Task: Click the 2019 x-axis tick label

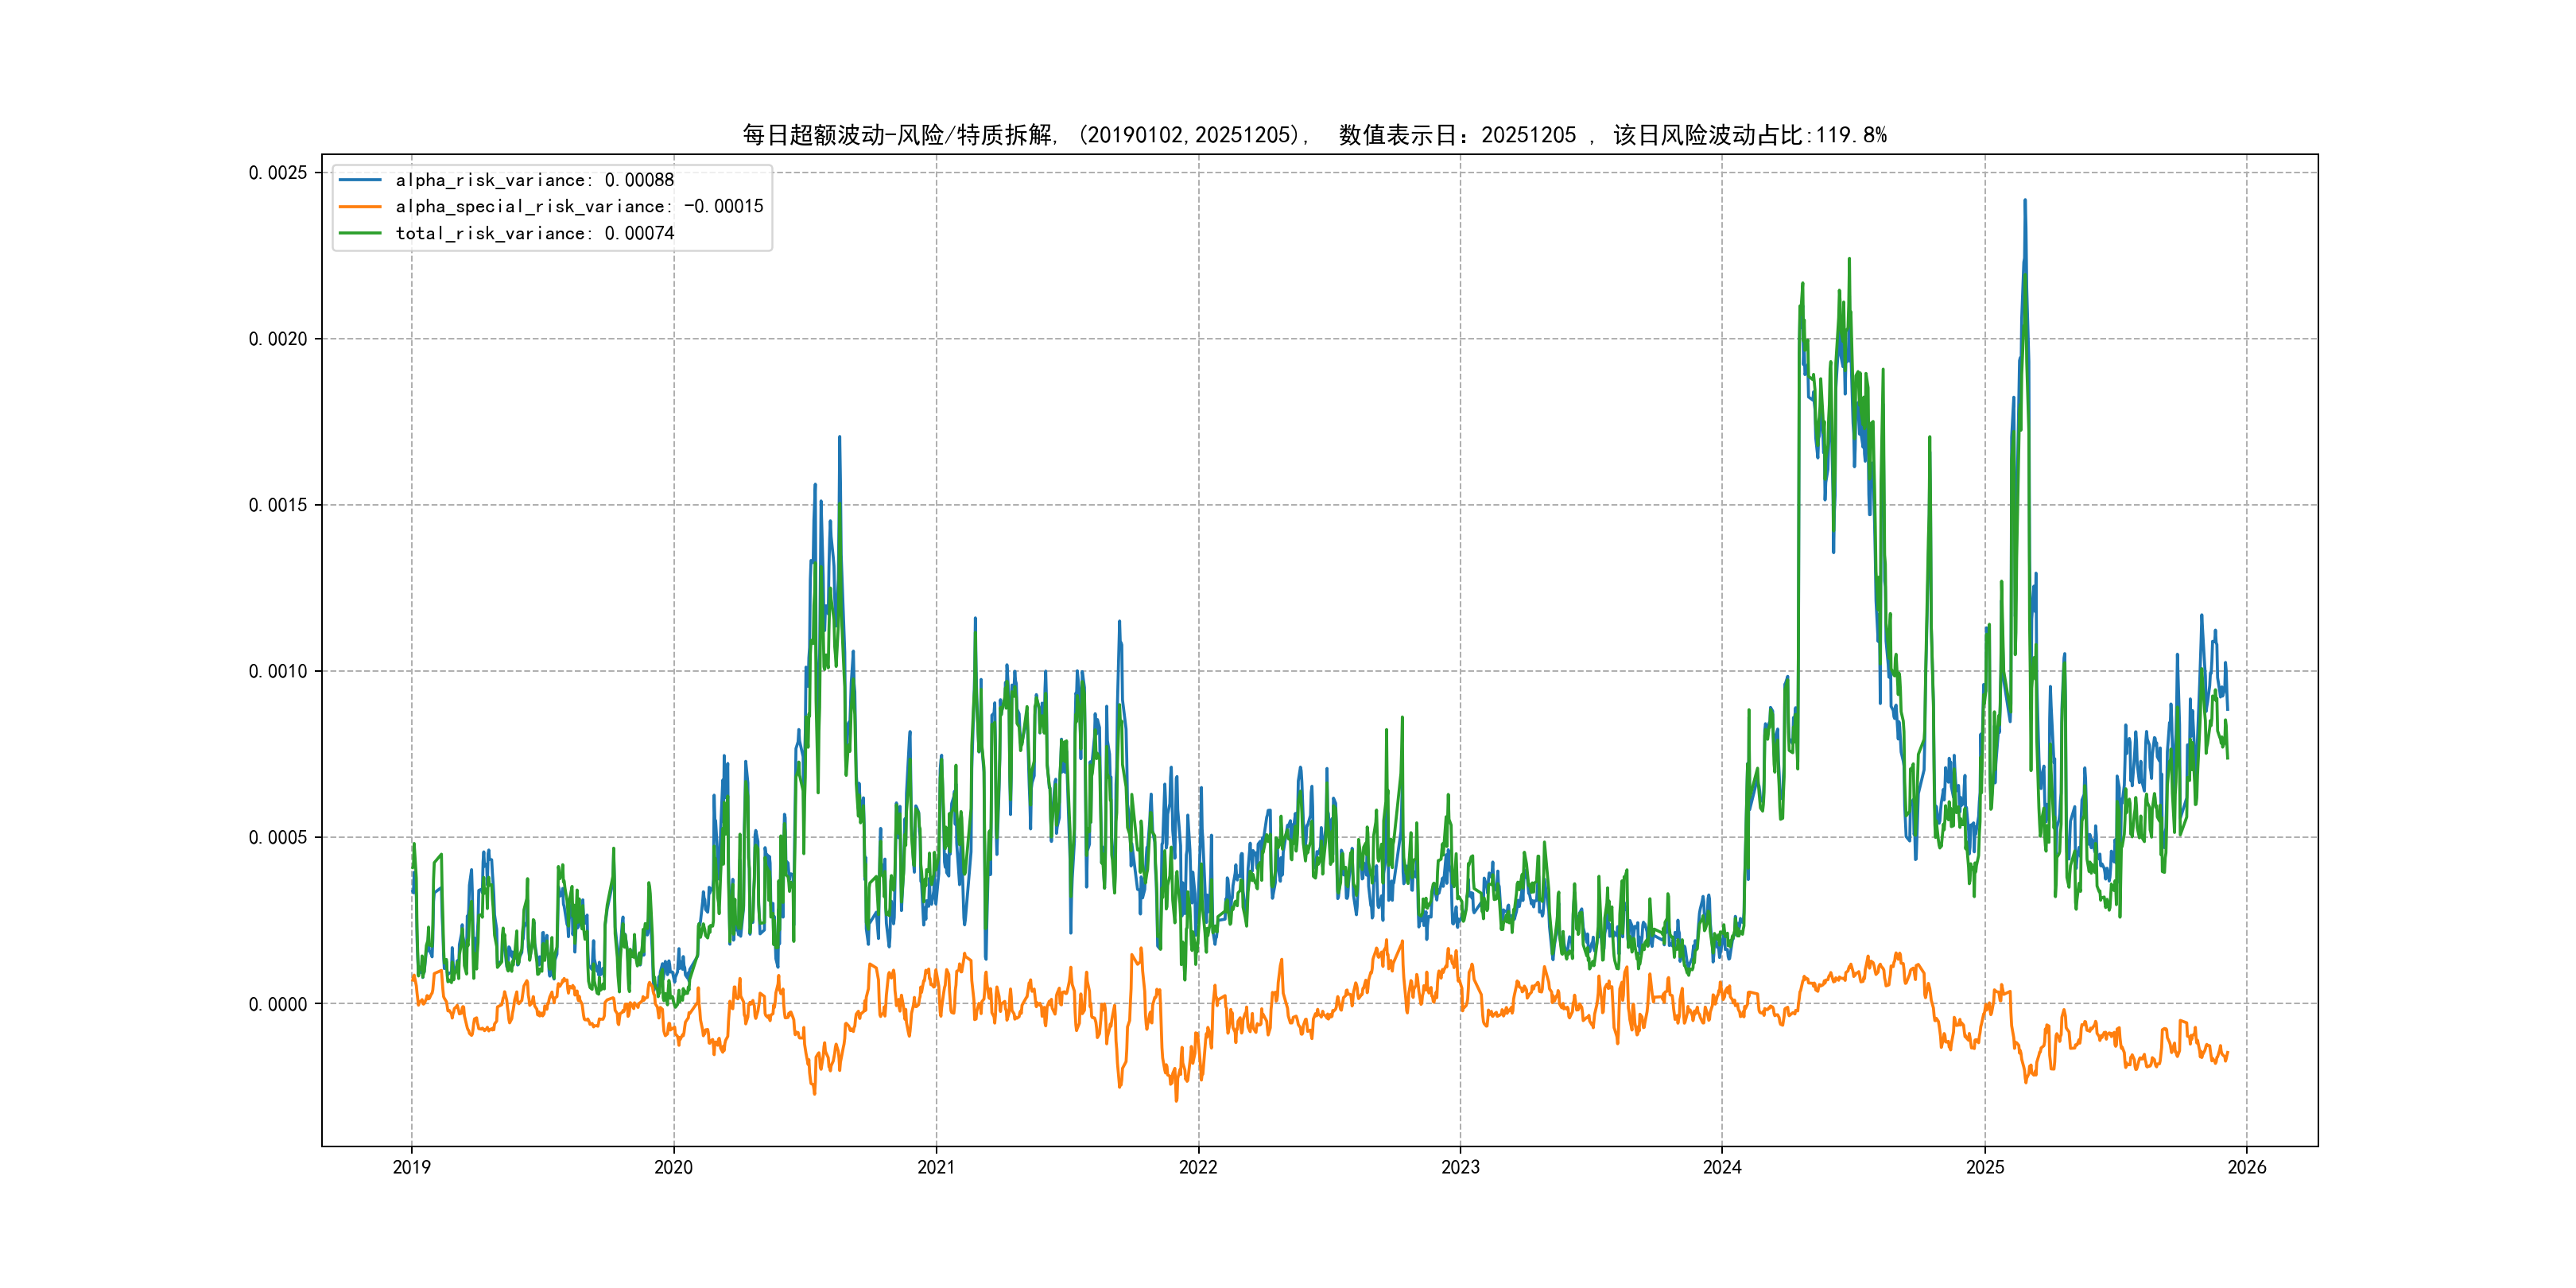Action: tap(411, 1167)
